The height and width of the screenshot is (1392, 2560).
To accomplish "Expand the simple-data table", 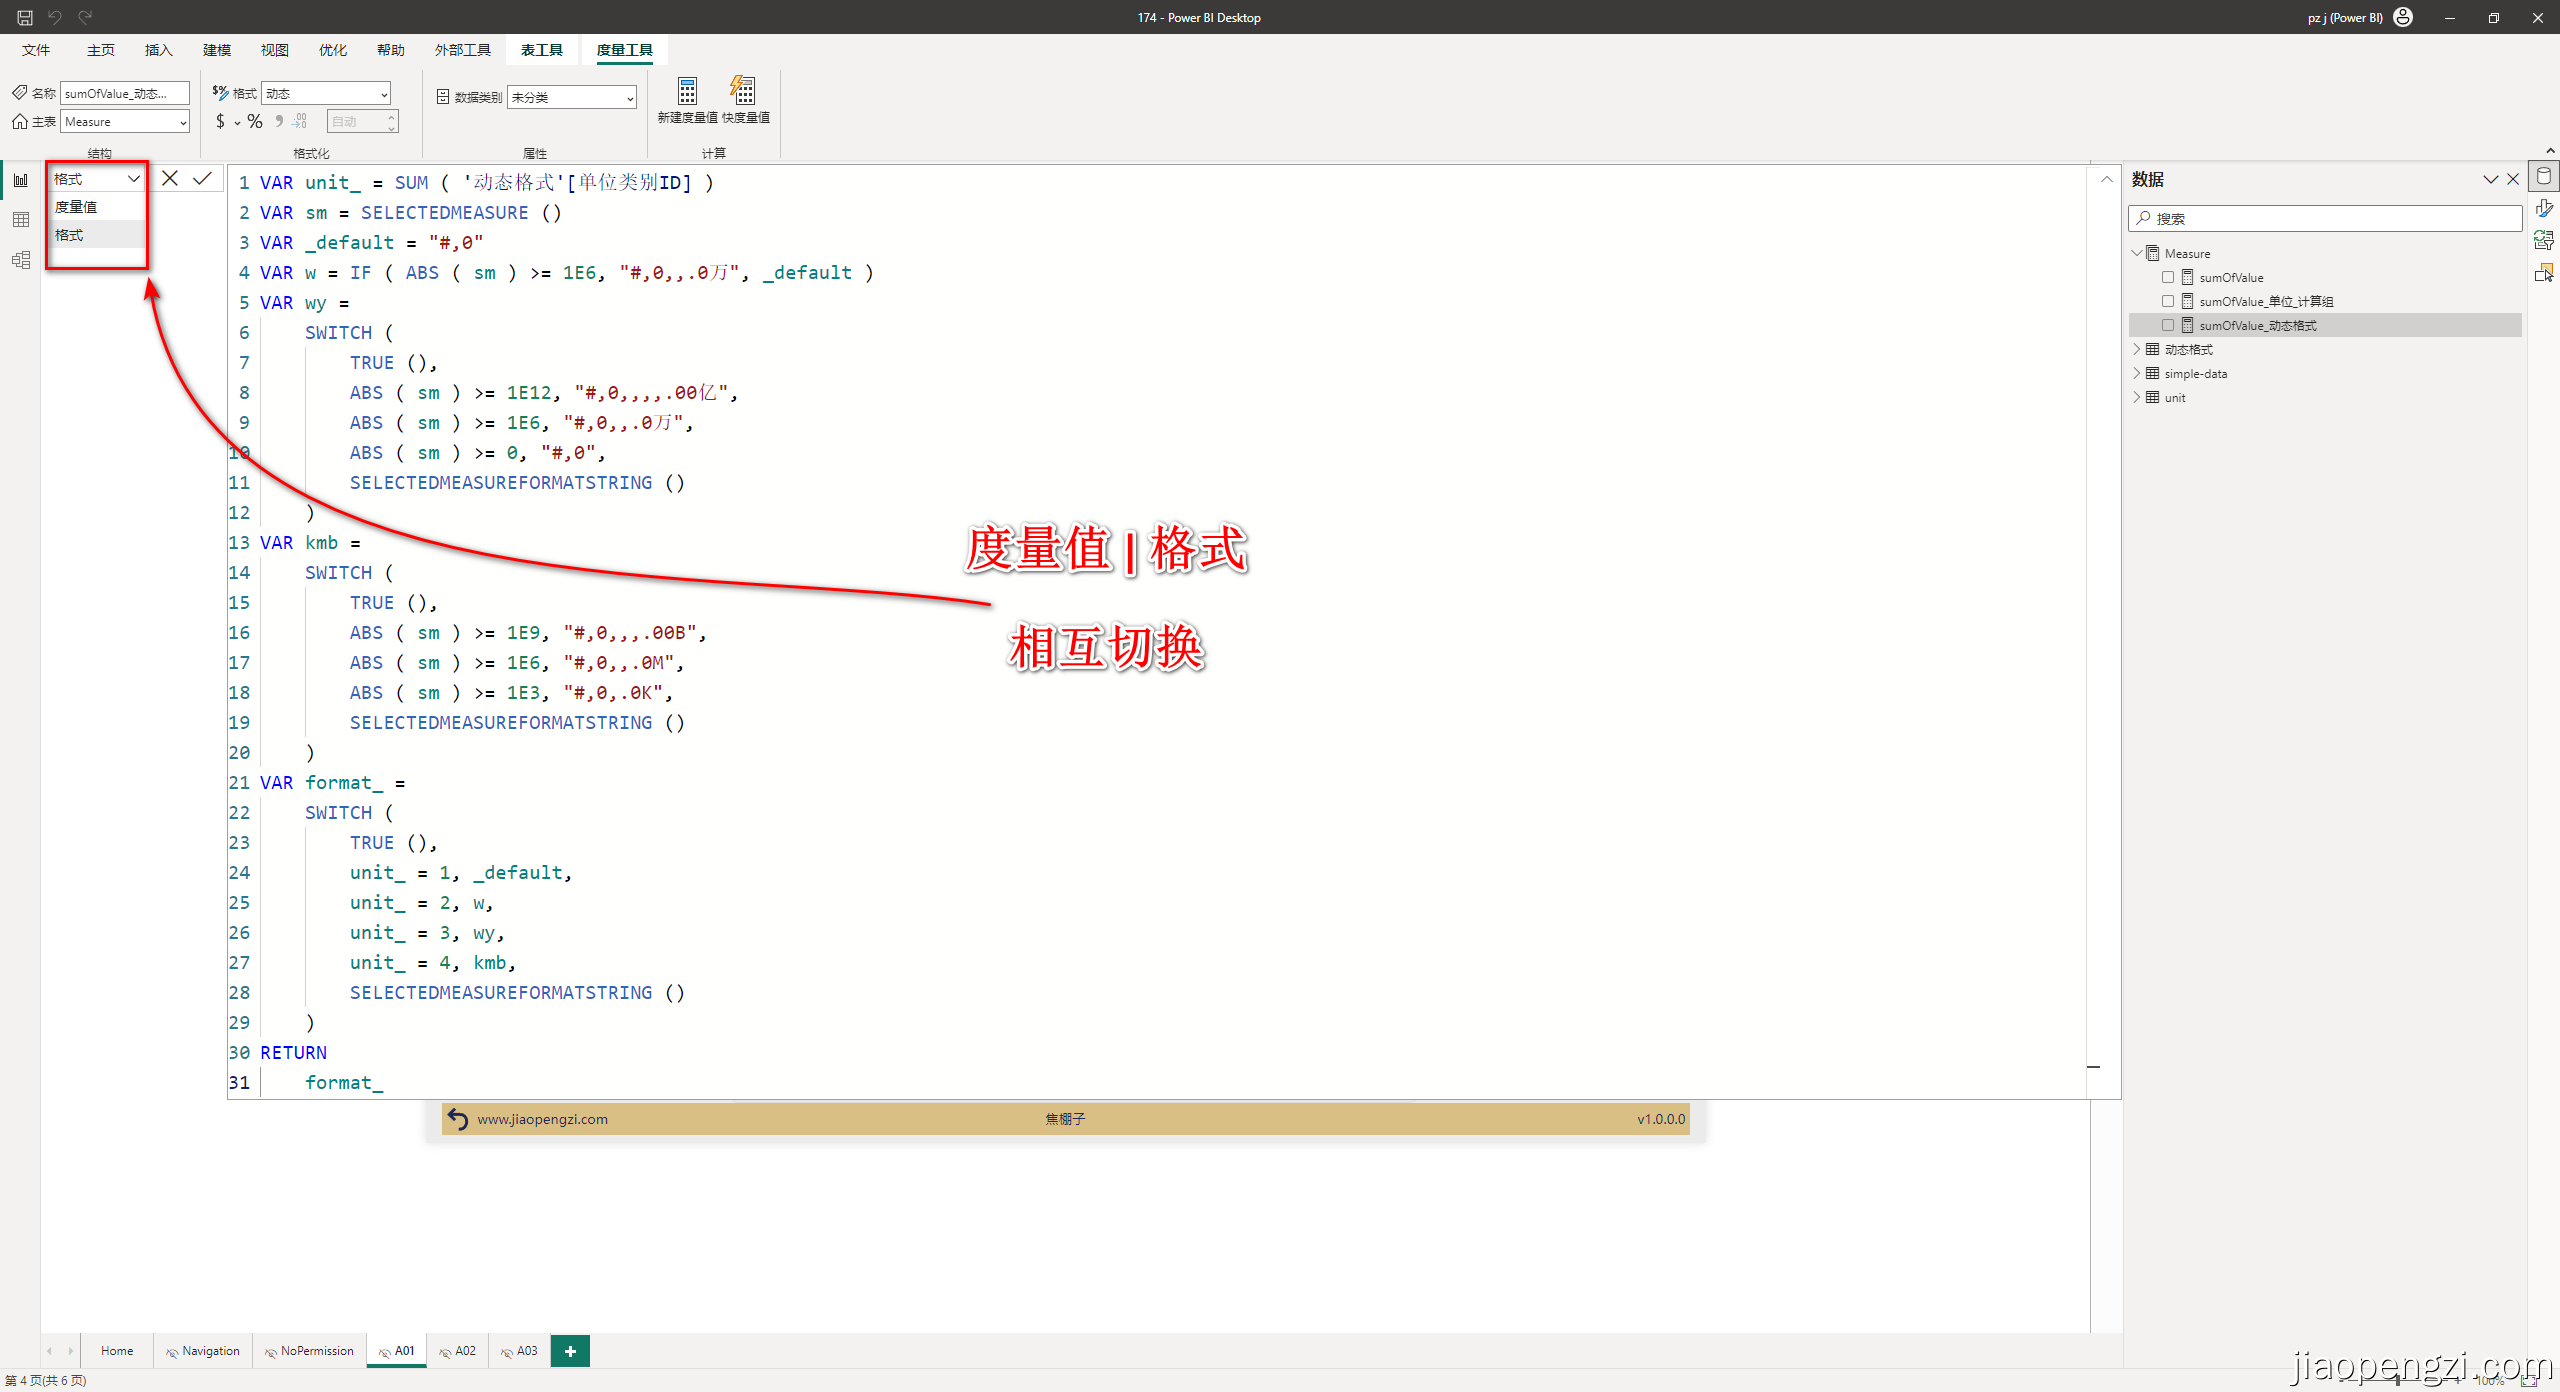I will (x=2137, y=373).
